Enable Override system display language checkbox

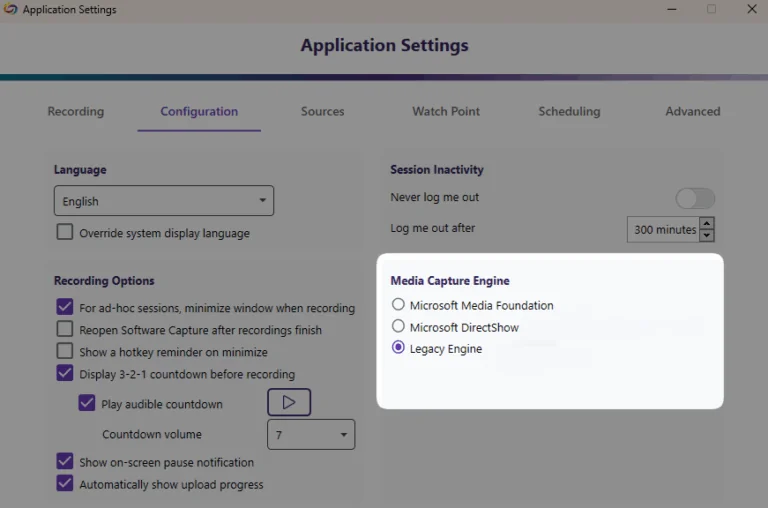click(65, 232)
